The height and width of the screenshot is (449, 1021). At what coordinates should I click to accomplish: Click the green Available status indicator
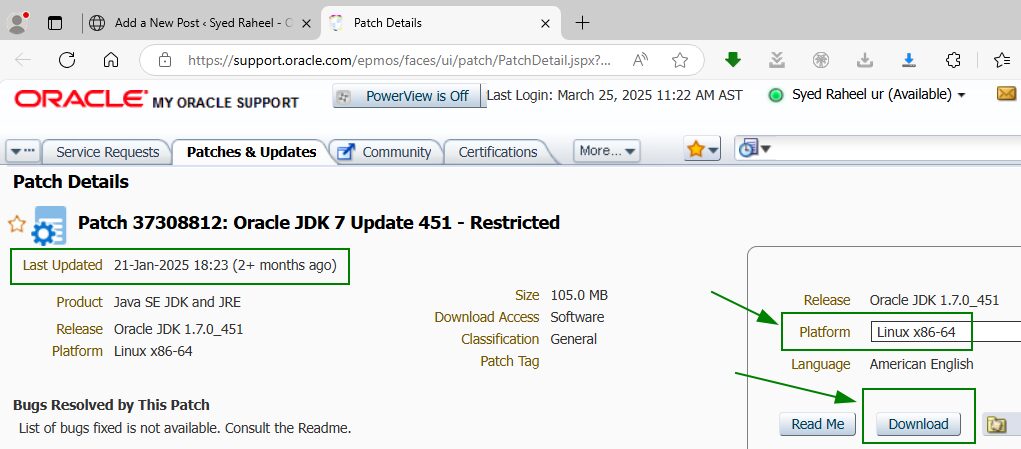pyautogui.click(x=776, y=96)
